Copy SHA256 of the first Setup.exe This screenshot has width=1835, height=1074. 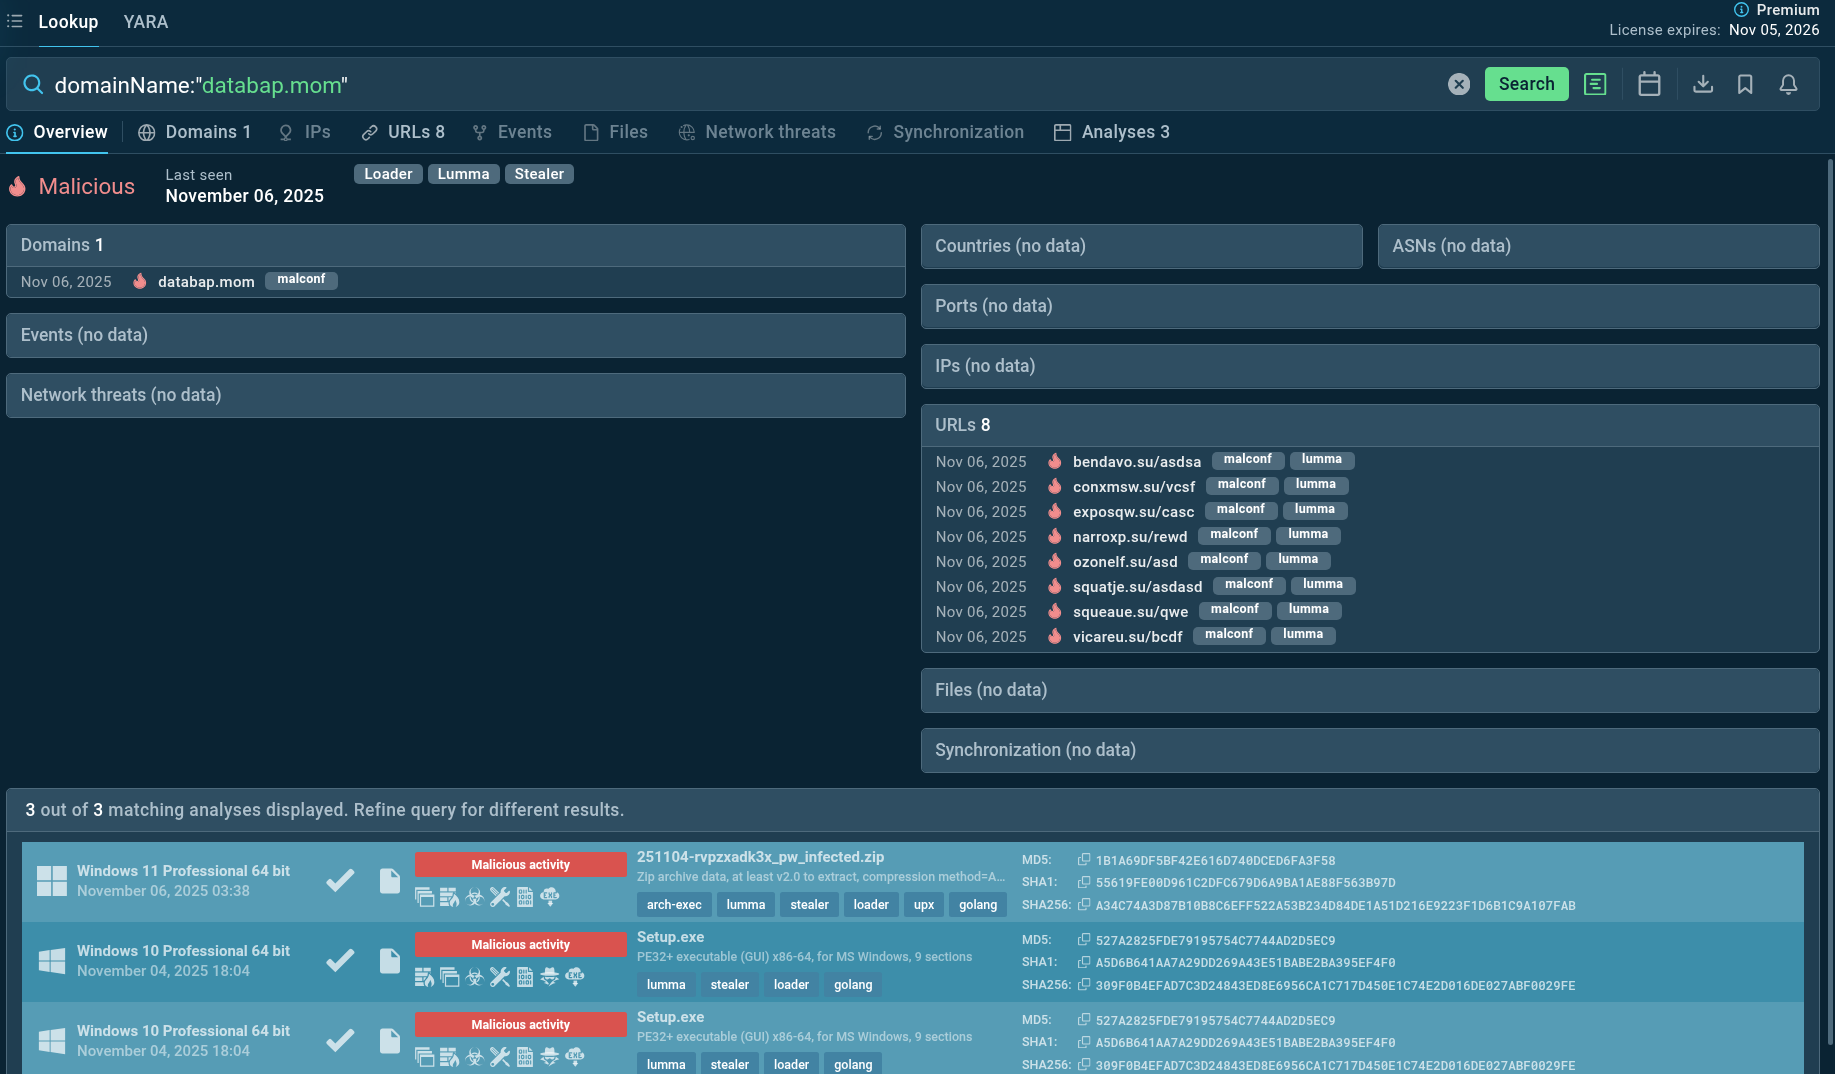[x=1083, y=985]
